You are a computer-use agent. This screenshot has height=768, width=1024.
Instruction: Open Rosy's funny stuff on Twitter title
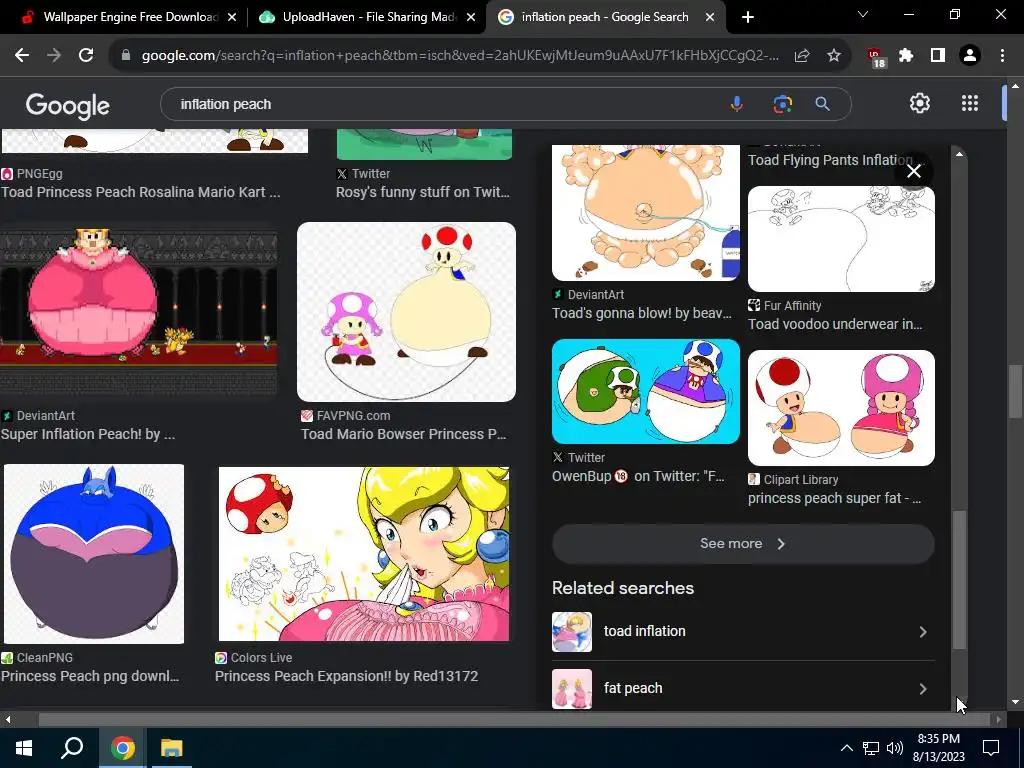pyautogui.click(x=423, y=192)
